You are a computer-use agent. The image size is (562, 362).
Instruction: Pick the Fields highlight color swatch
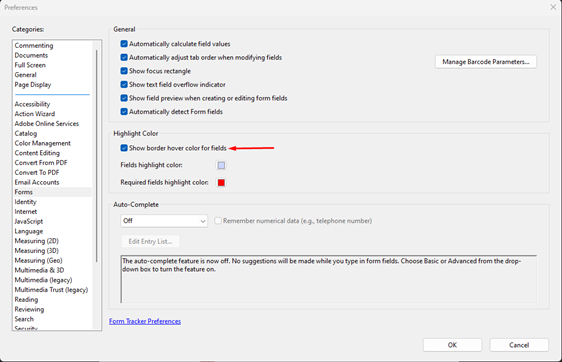pos(221,165)
